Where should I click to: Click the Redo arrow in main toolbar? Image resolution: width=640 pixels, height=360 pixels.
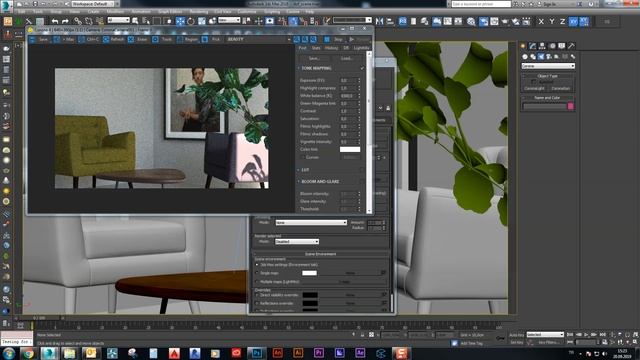click(65, 21)
